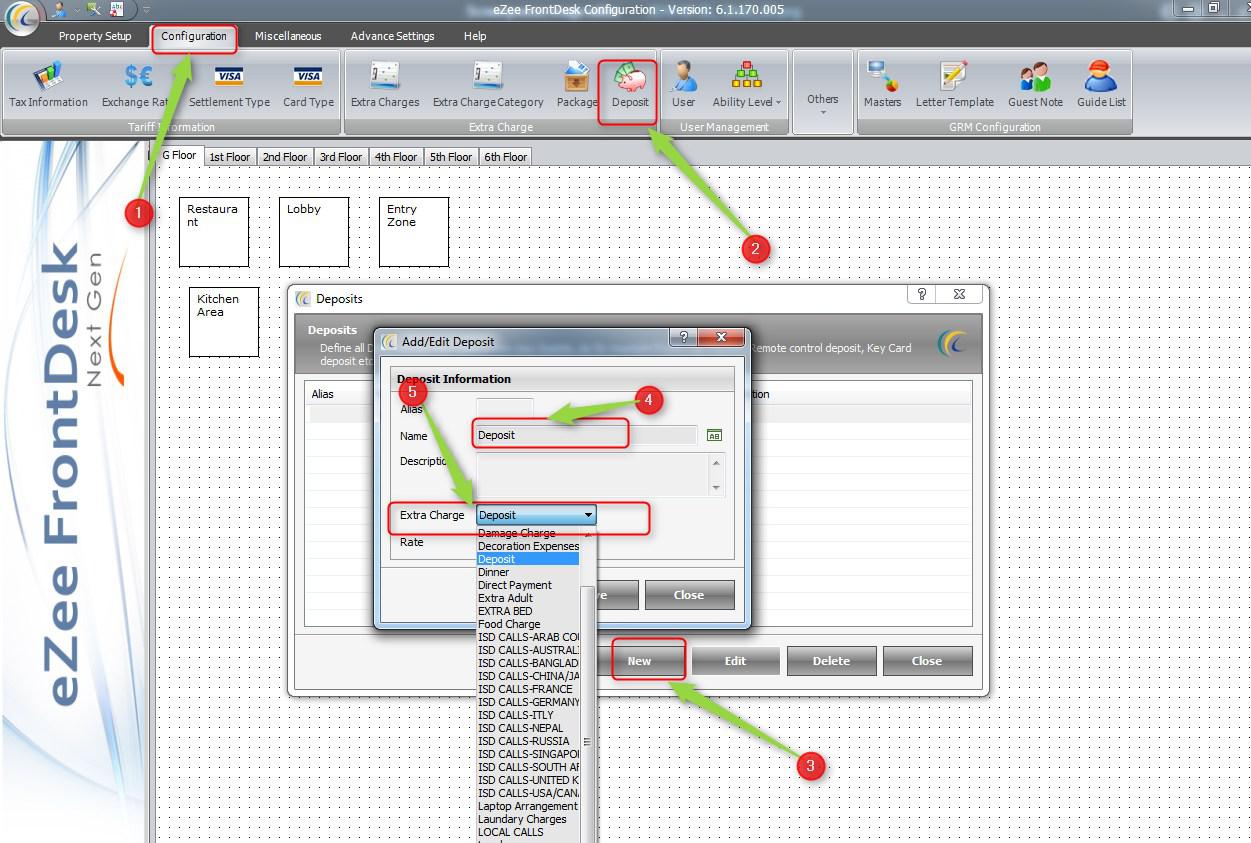
Task: Expand Ability Level dropdown
Action: tap(747, 85)
